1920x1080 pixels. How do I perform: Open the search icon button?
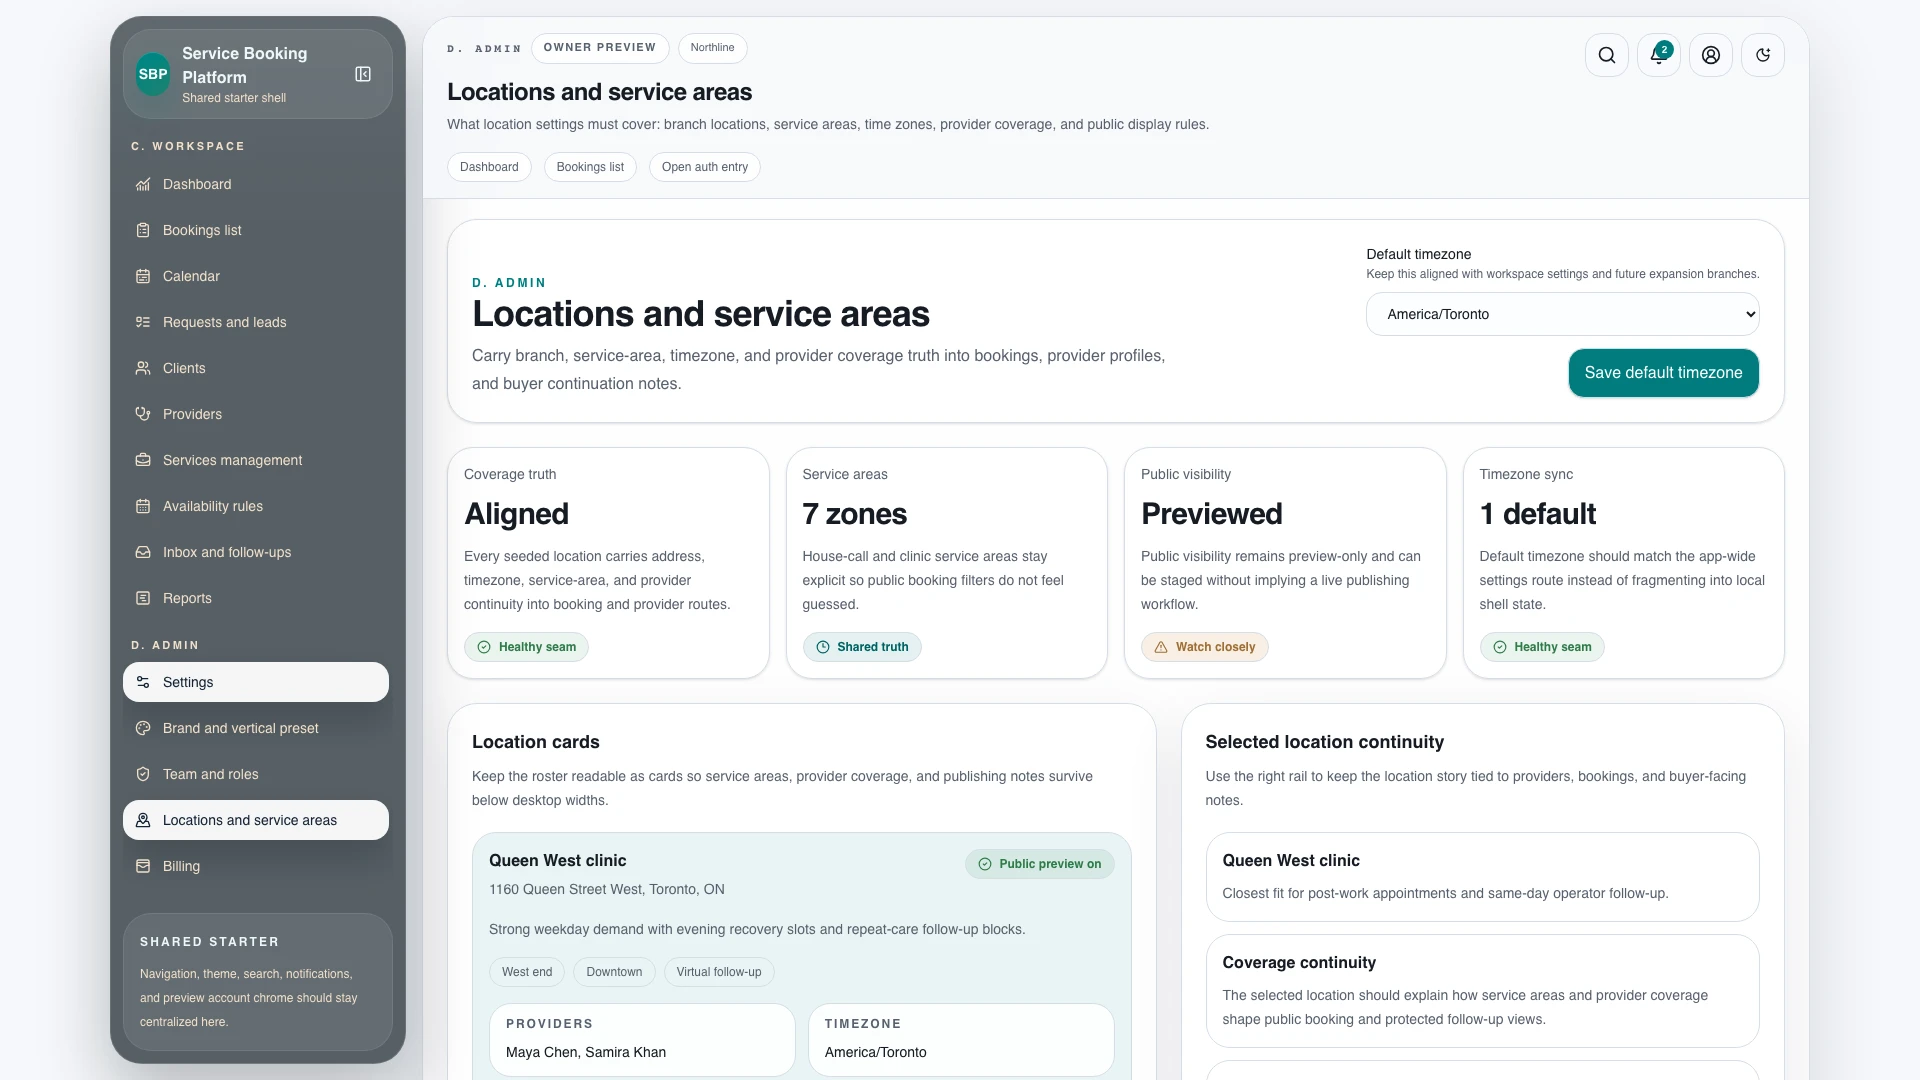1607,55
